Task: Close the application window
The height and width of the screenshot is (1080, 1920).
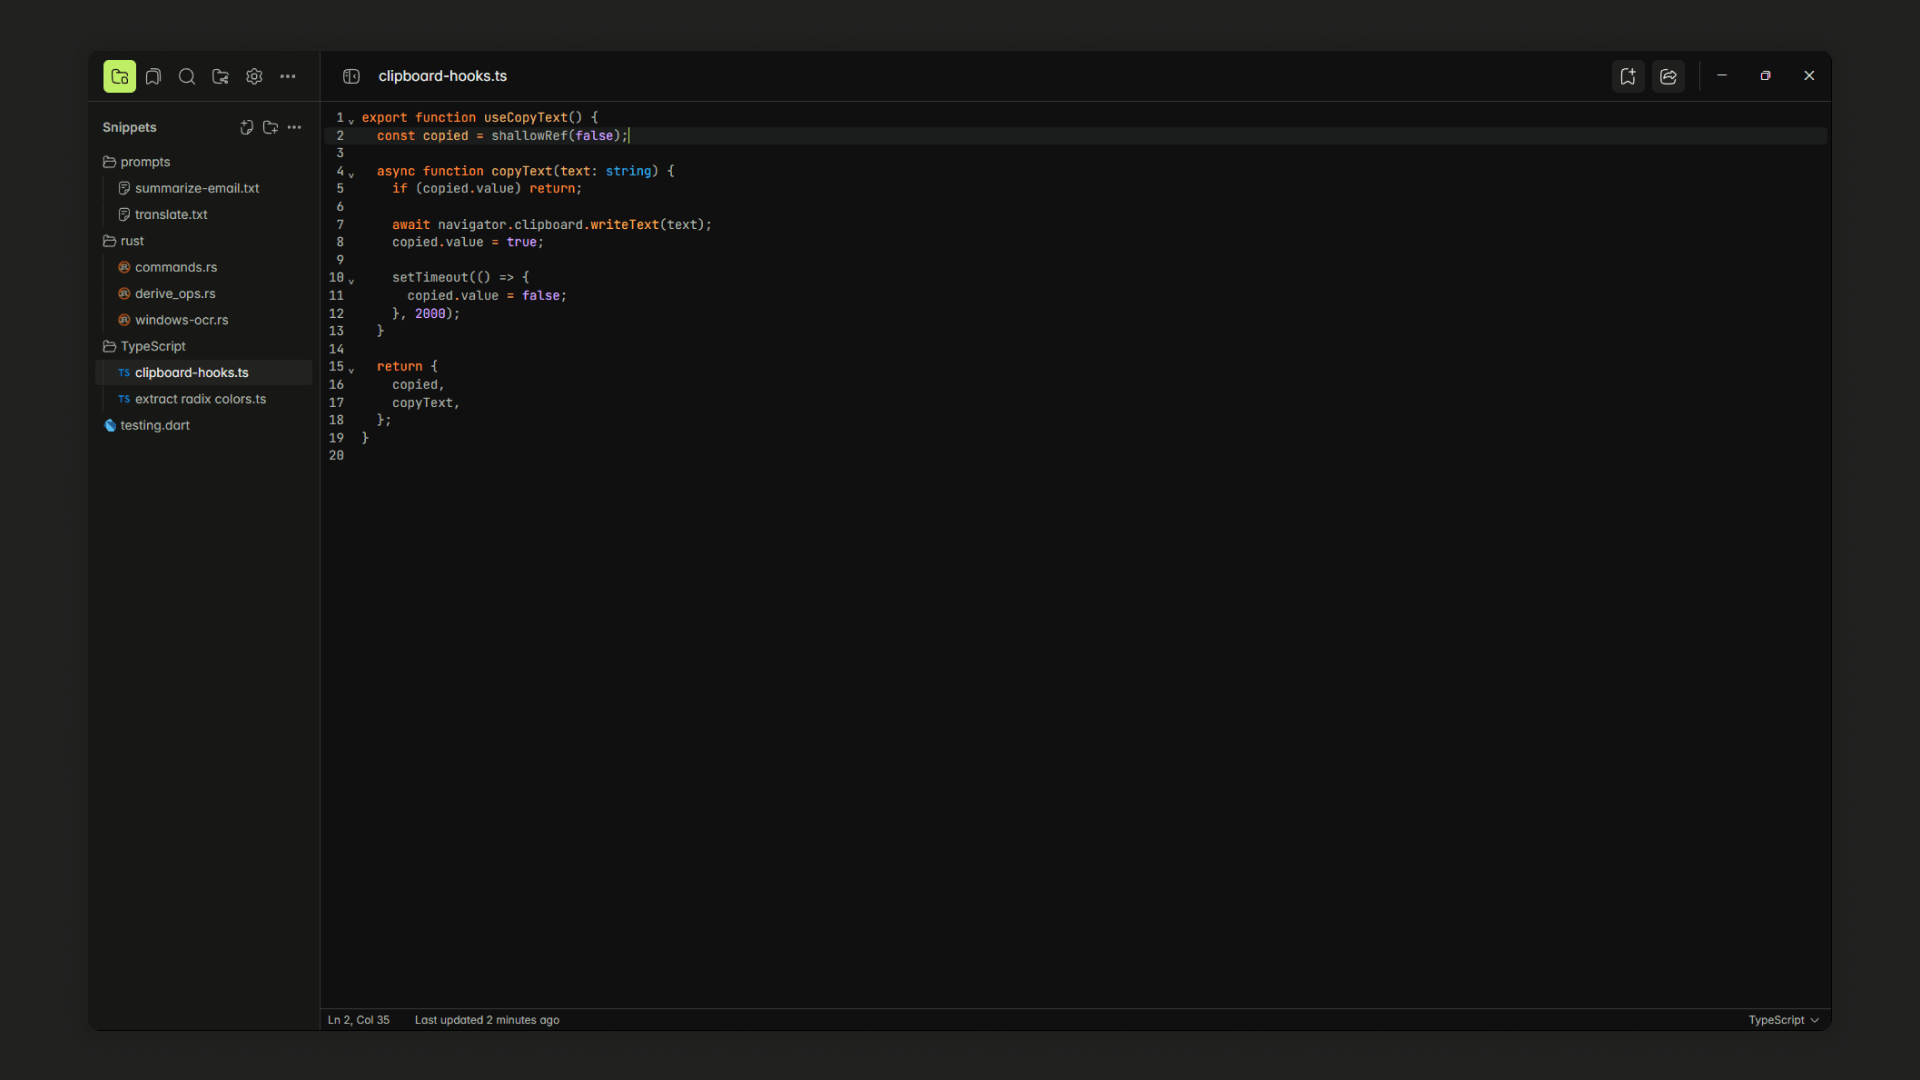Action: tap(1809, 76)
